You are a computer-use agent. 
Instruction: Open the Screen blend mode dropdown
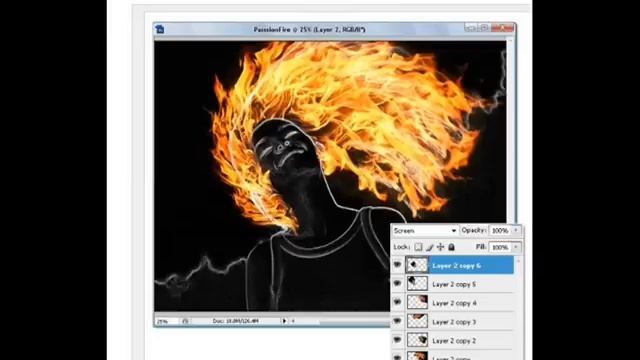click(x=424, y=231)
